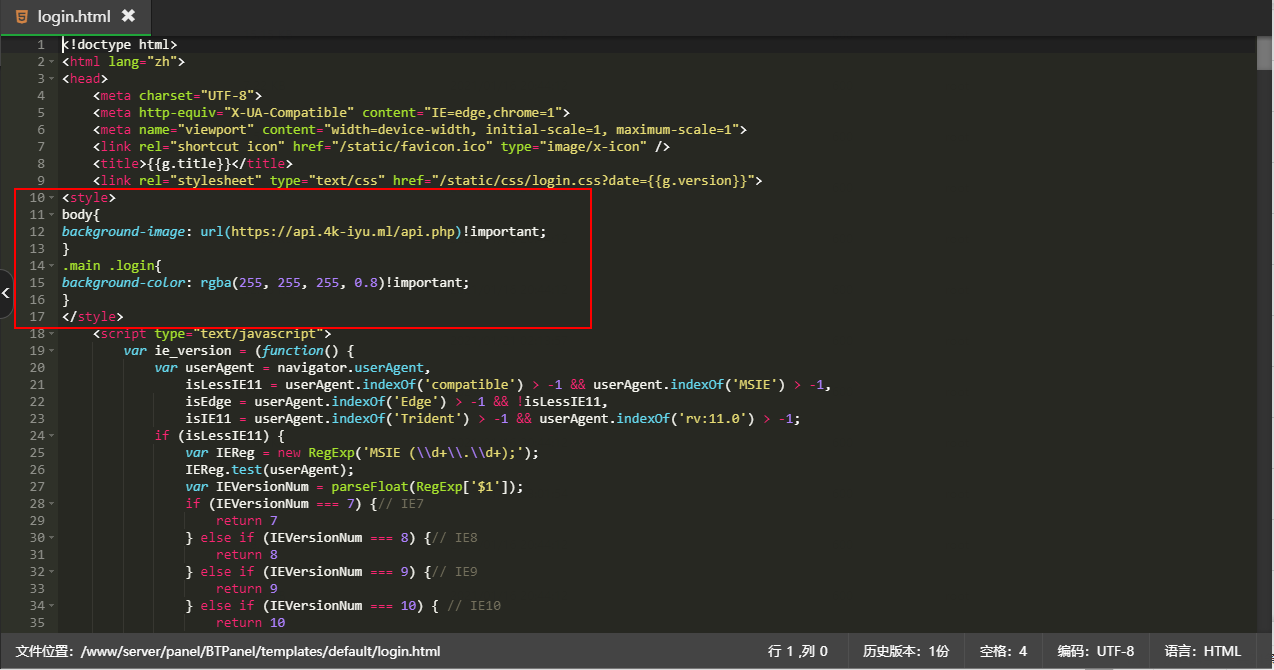
Task: Collapse the style block at line 10
Action: (x=52, y=198)
